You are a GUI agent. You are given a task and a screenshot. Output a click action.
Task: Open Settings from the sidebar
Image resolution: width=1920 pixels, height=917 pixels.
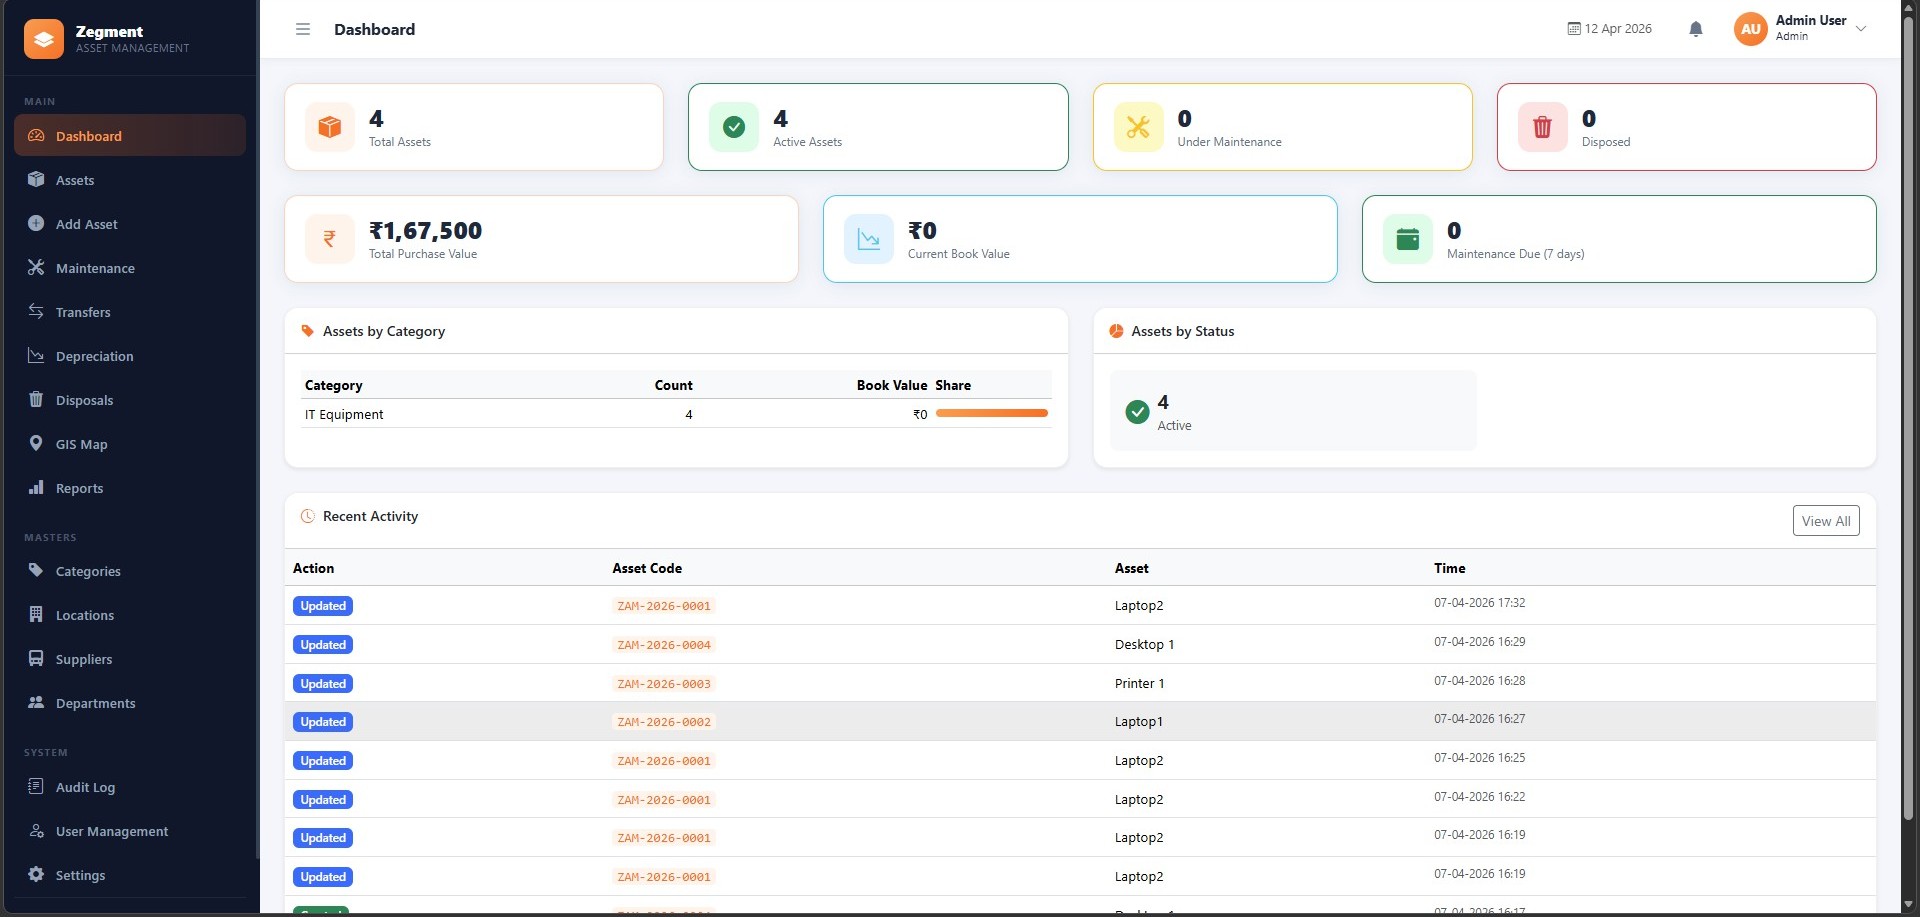(x=80, y=875)
